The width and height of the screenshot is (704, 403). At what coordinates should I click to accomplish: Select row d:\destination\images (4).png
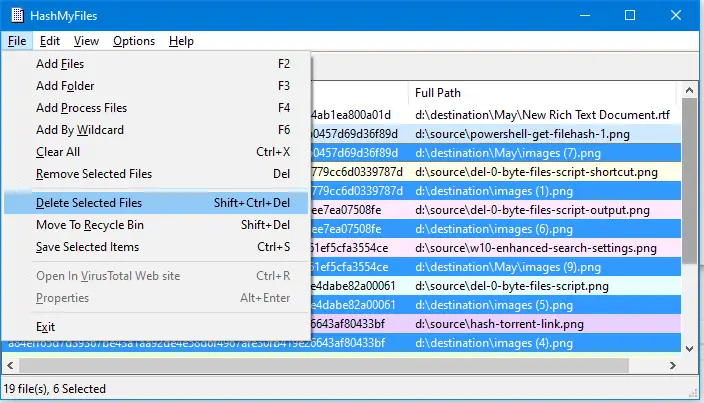tap(341, 343)
